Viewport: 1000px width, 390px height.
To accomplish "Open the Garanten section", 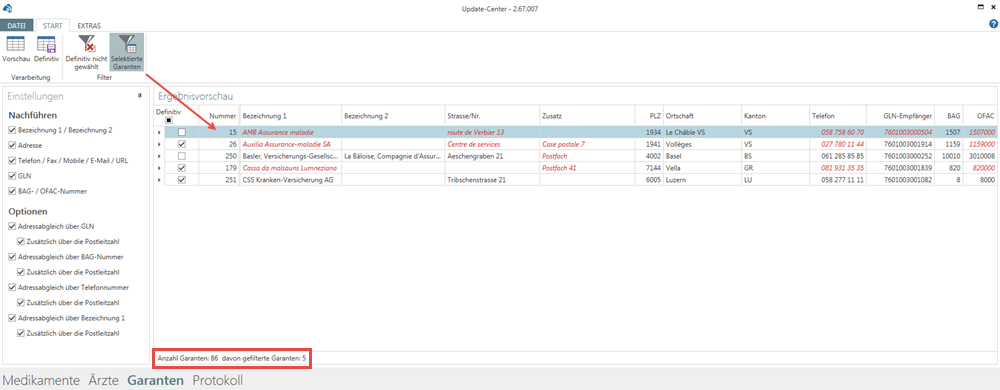I will (x=156, y=380).
